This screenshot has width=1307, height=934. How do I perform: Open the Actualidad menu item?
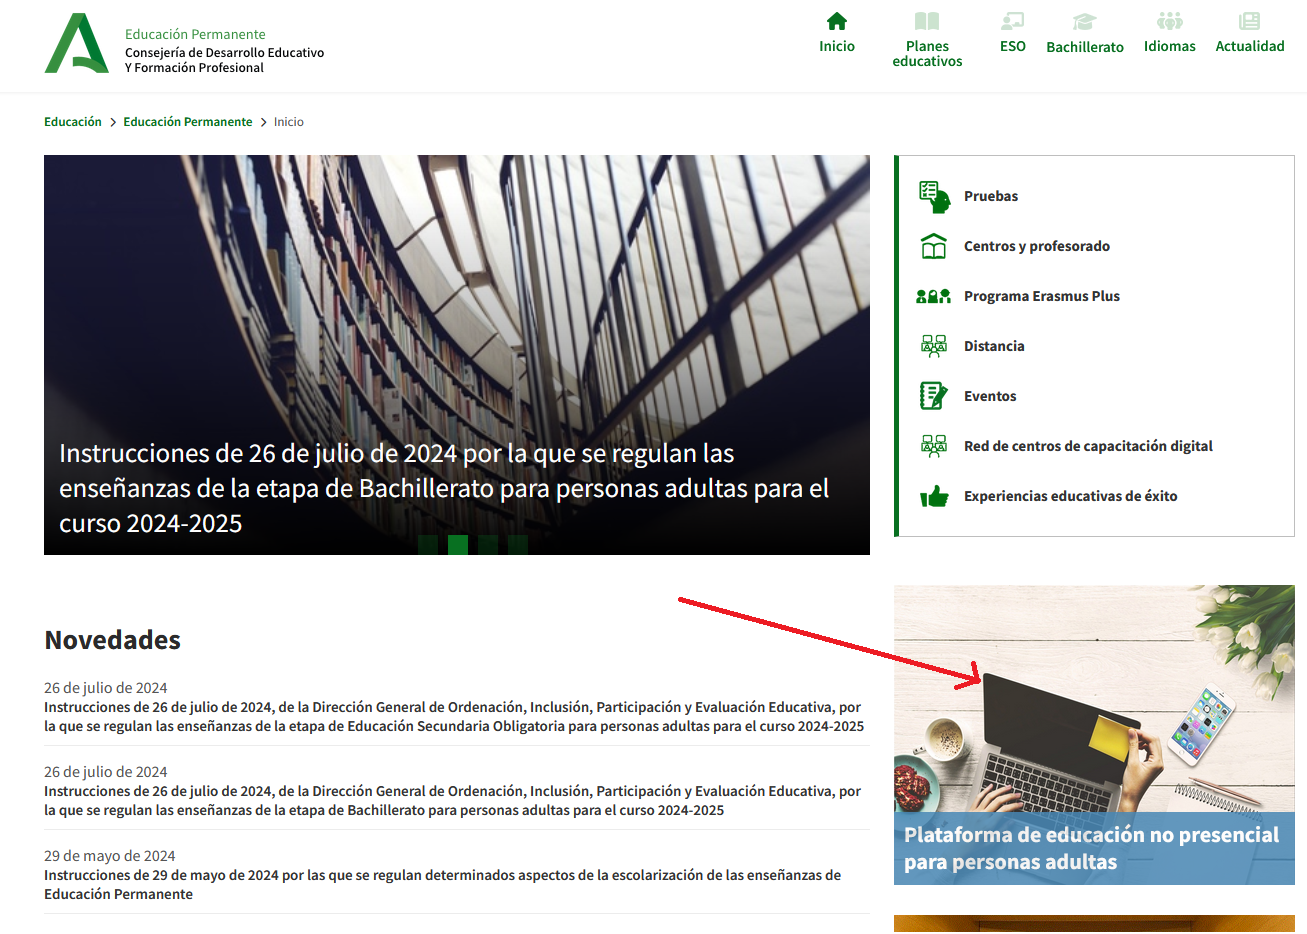pos(1250,46)
